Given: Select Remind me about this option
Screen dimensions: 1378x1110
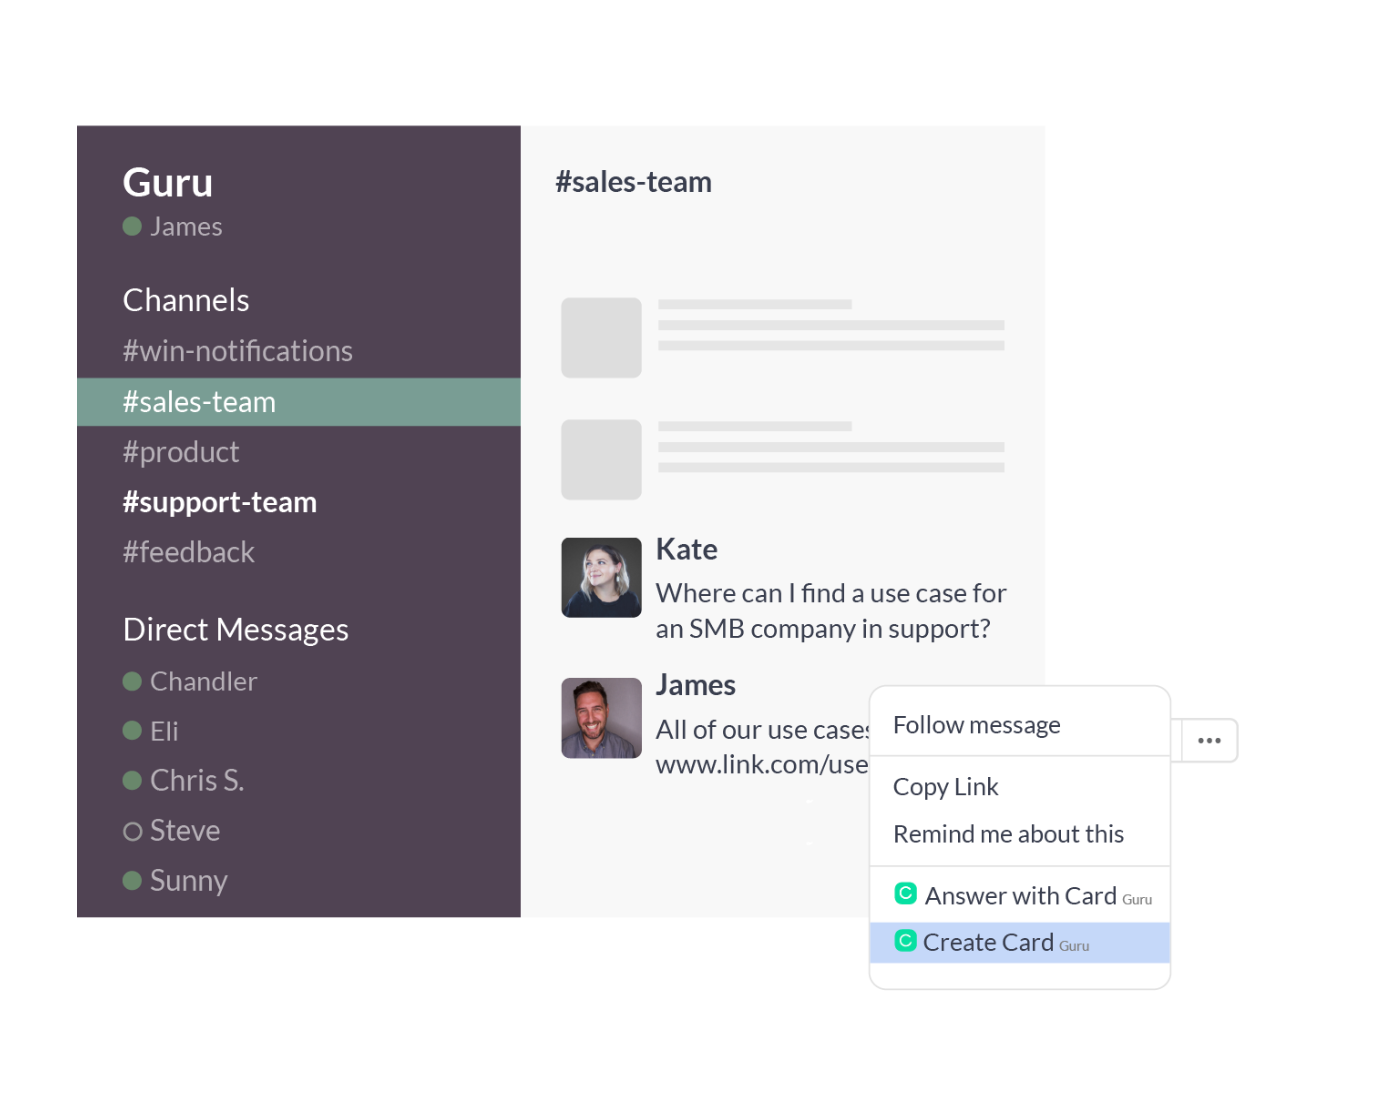Looking at the screenshot, I should pos(1008,834).
